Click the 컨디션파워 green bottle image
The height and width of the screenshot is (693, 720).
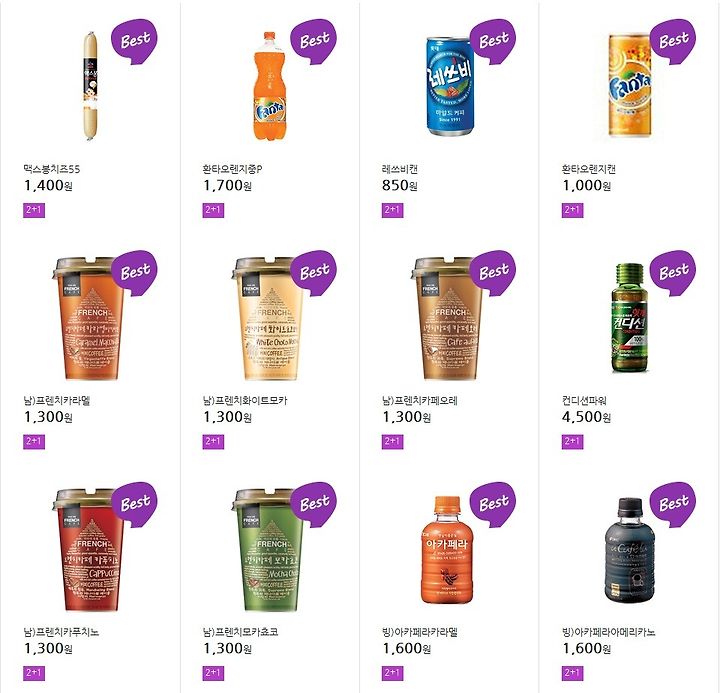click(630, 317)
